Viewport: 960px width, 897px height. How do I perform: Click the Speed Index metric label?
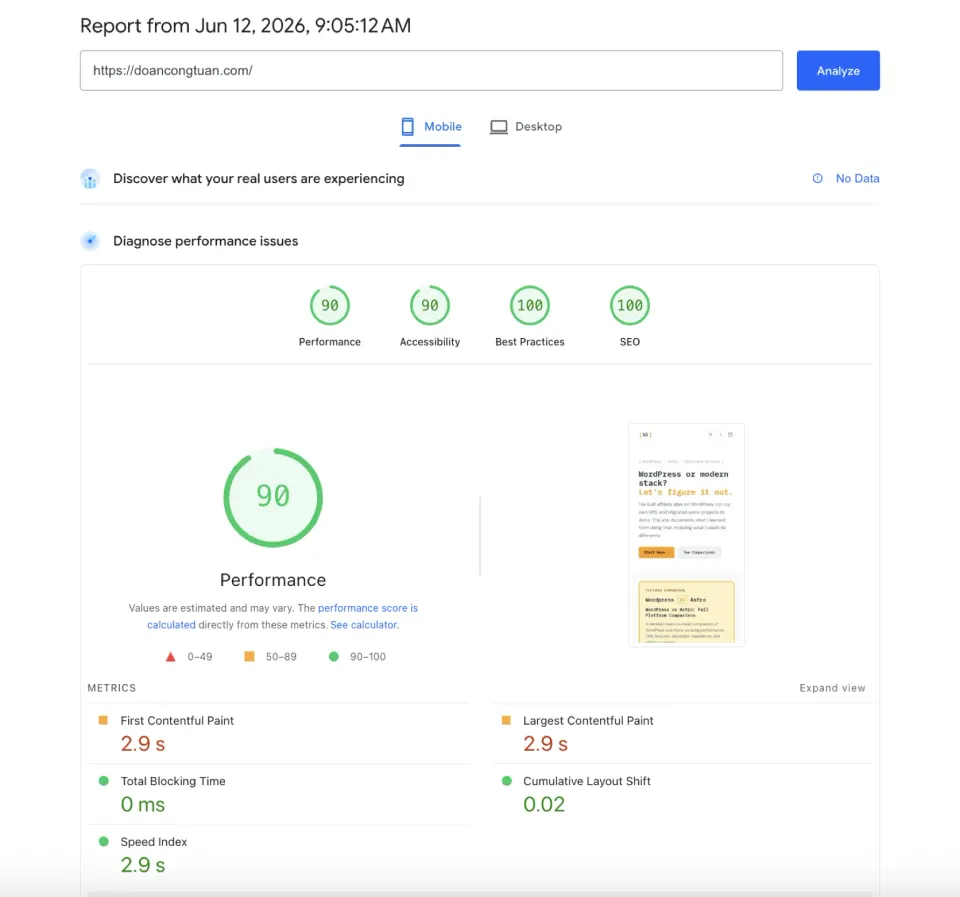(x=154, y=842)
